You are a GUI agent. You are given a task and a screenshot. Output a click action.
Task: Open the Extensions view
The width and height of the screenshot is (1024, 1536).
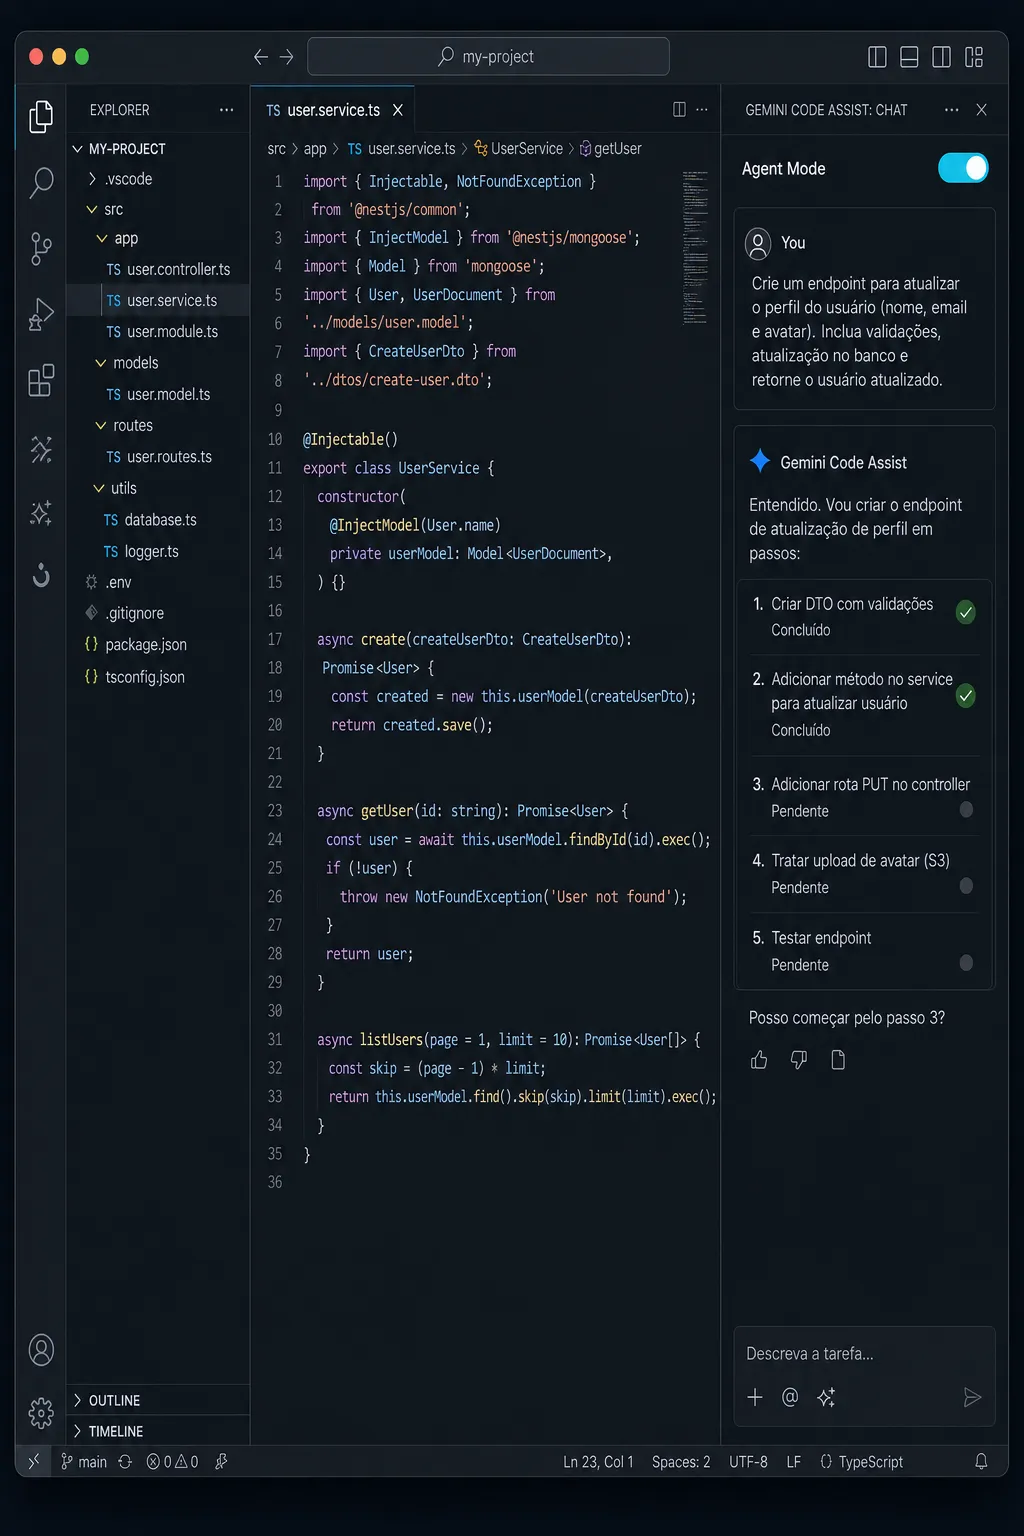click(41, 380)
